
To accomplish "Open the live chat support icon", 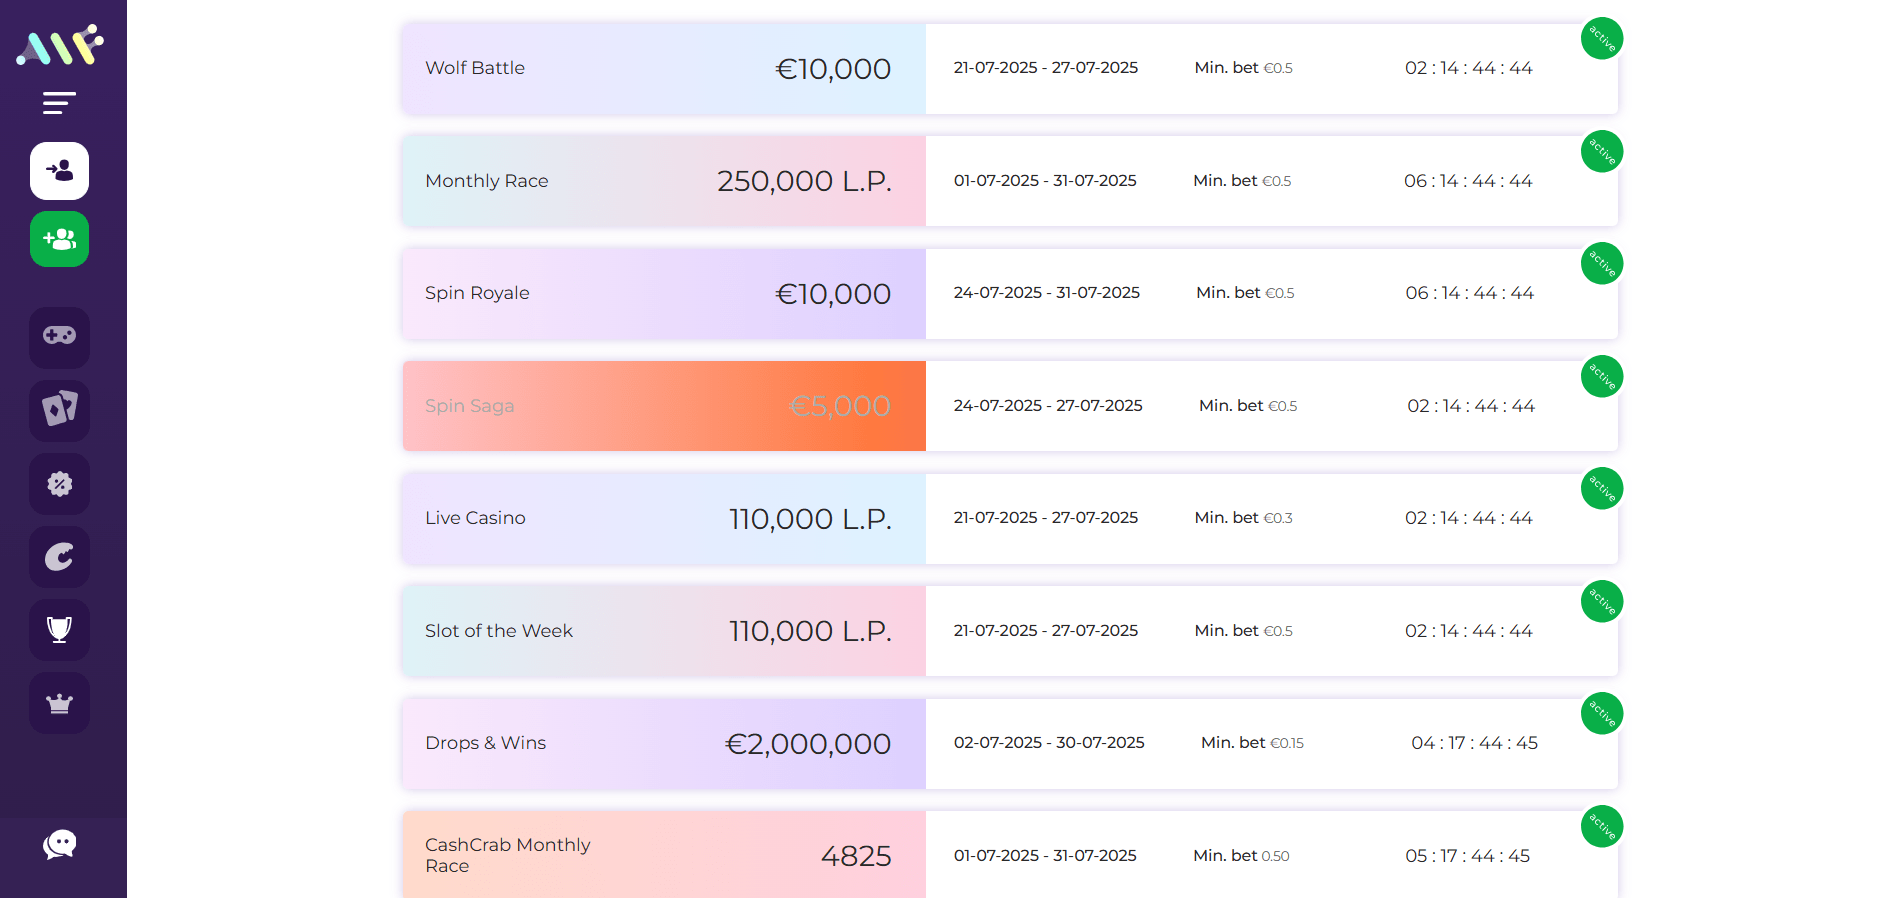I will tap(59, 845).
